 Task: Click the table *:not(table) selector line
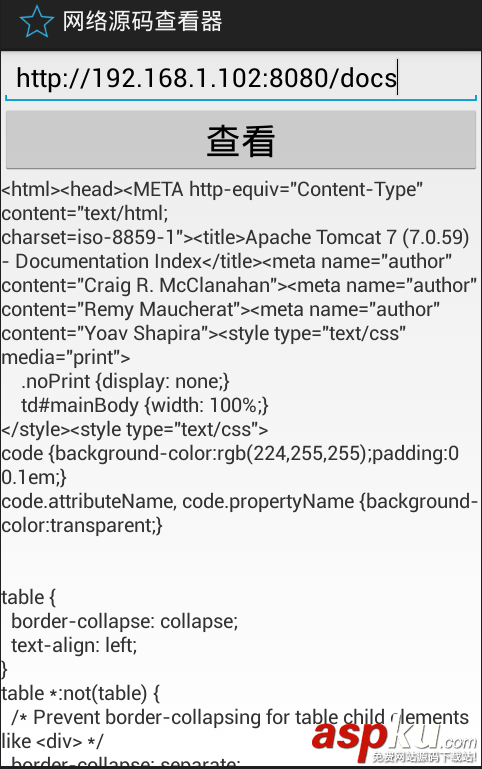coord(80,694)
